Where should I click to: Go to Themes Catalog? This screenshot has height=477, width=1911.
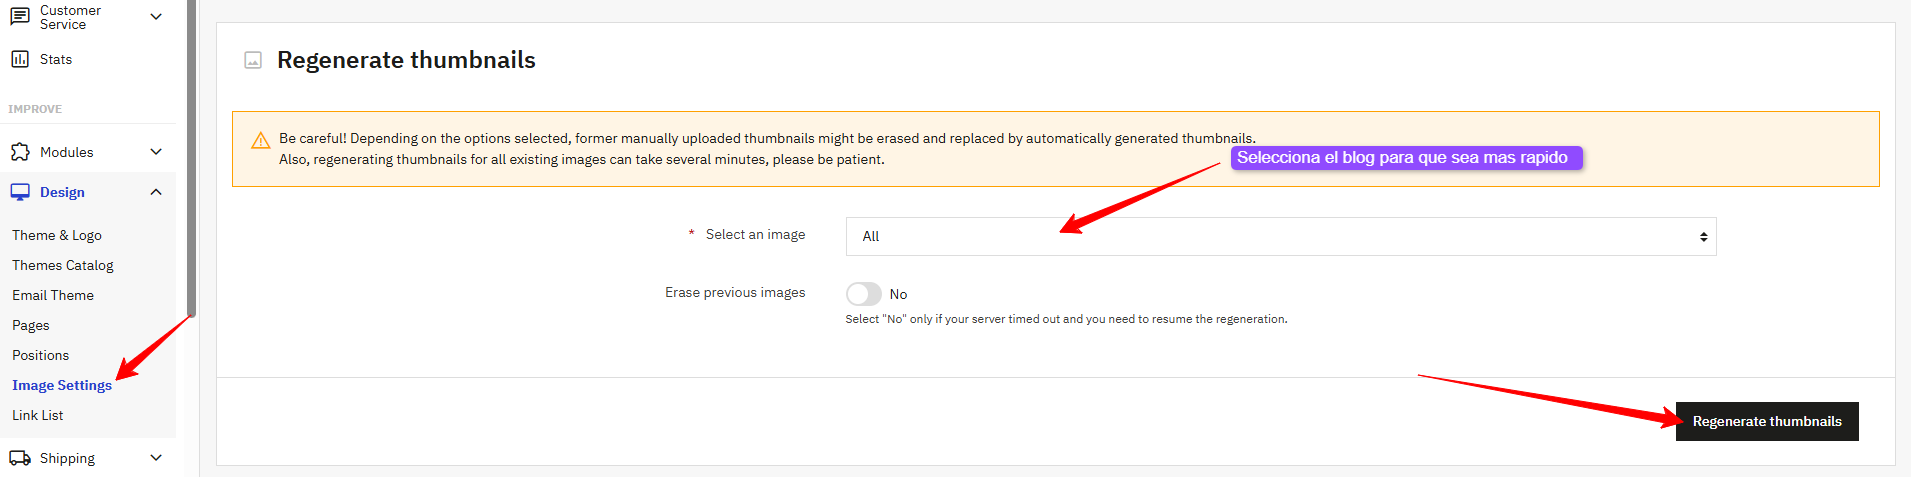(63, 265)
